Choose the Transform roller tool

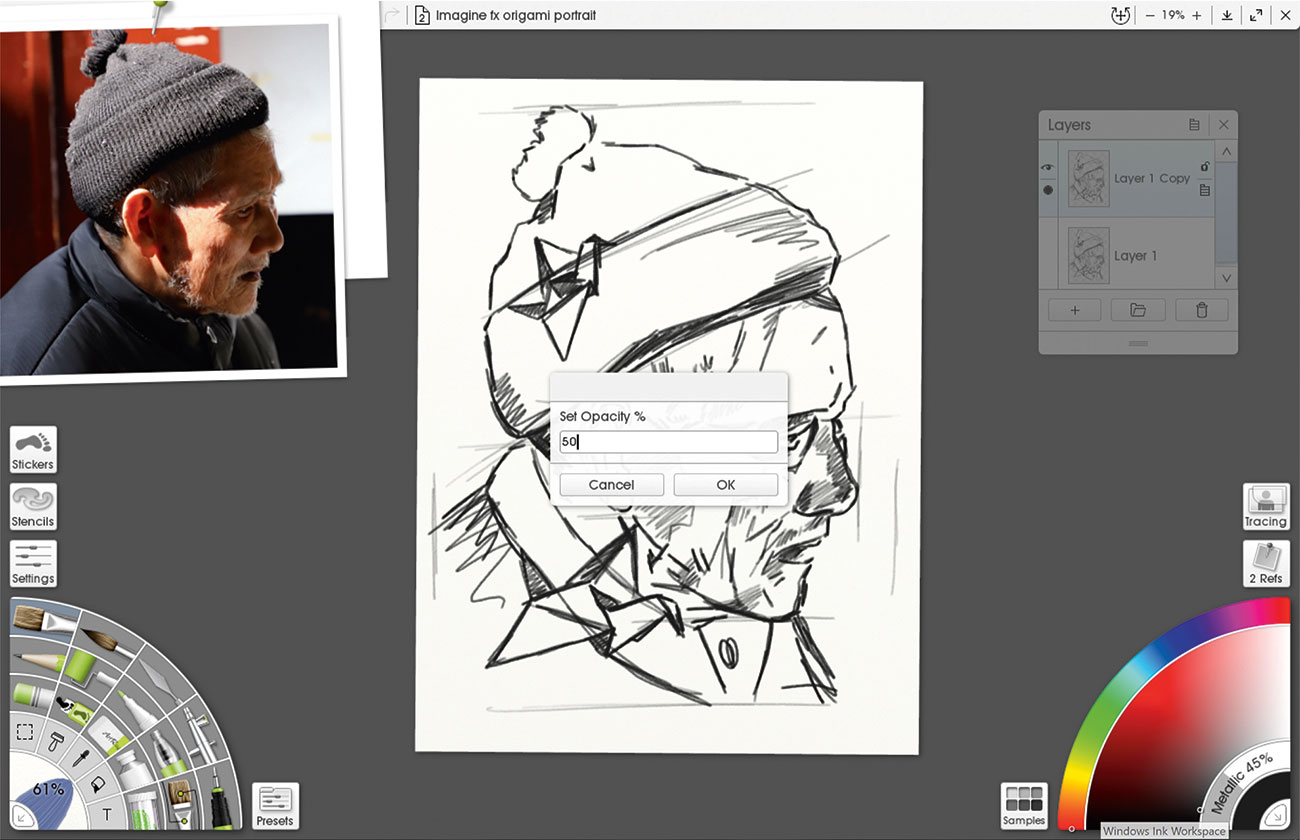57,742
